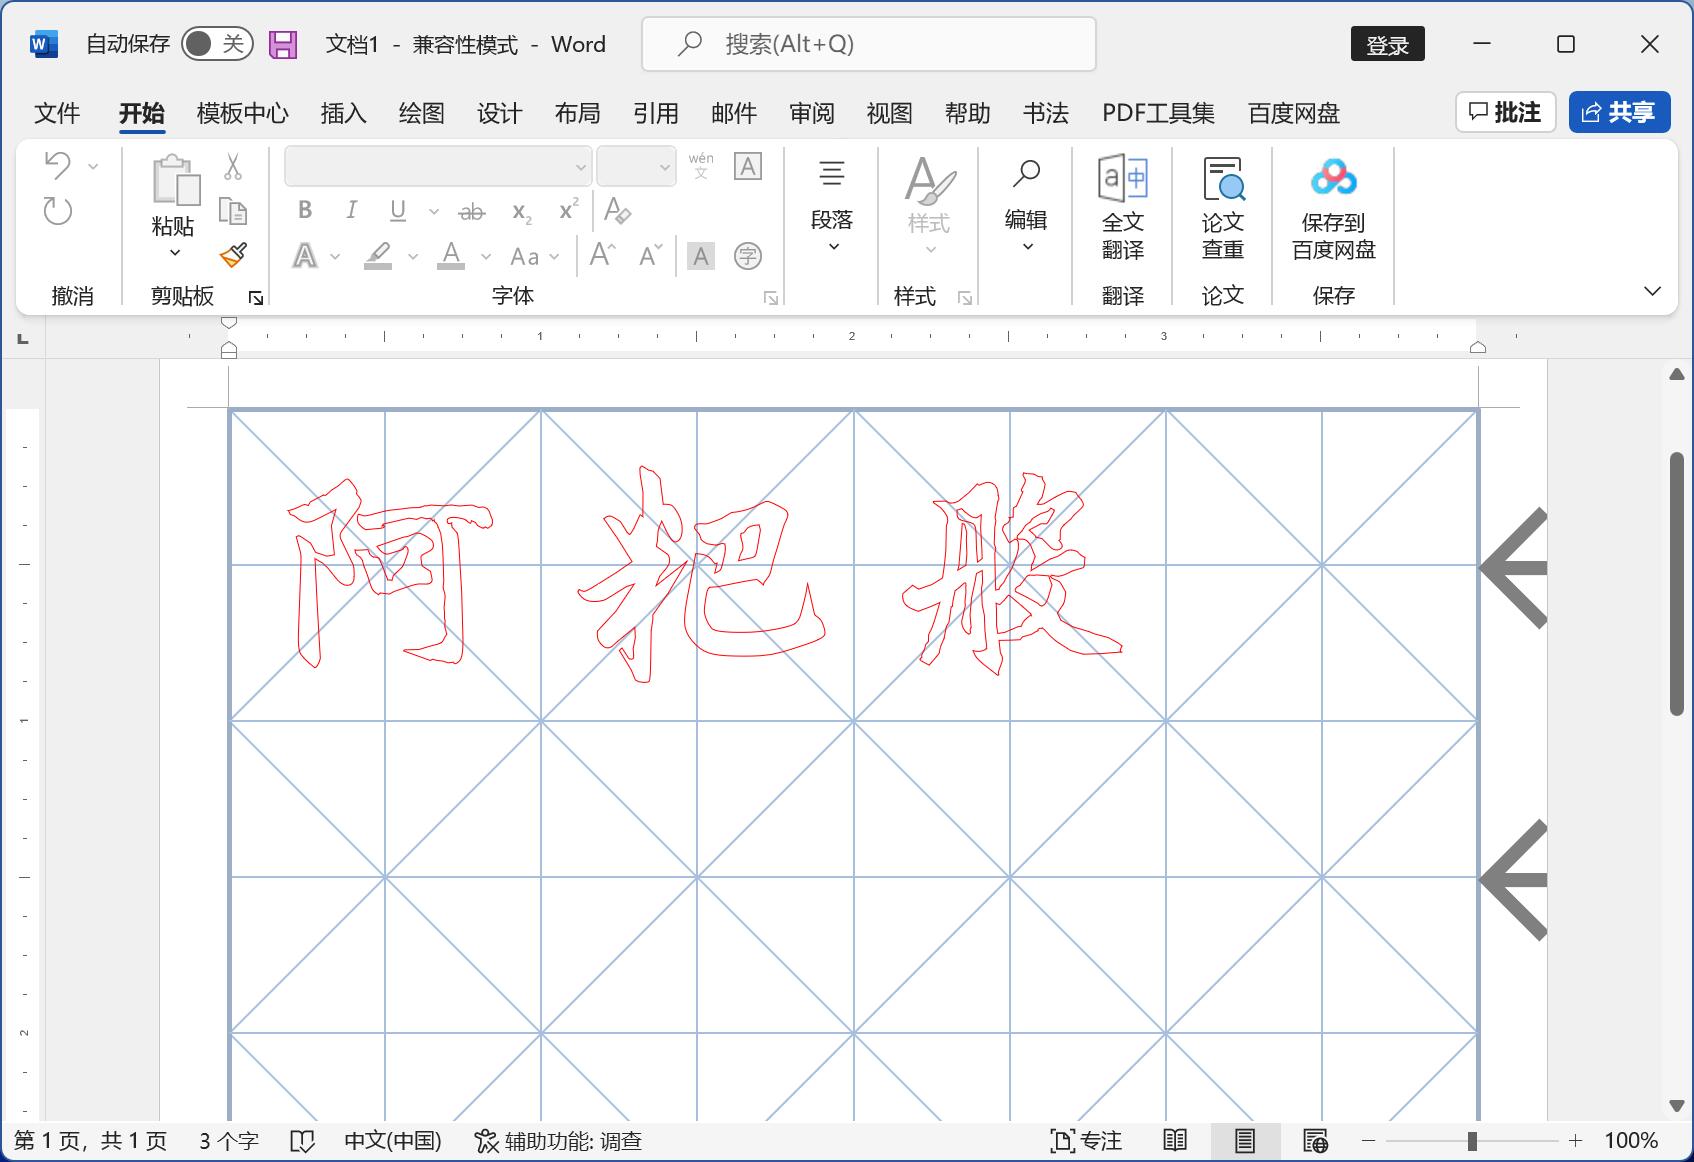Open the Comments button

click(1505, 112)
